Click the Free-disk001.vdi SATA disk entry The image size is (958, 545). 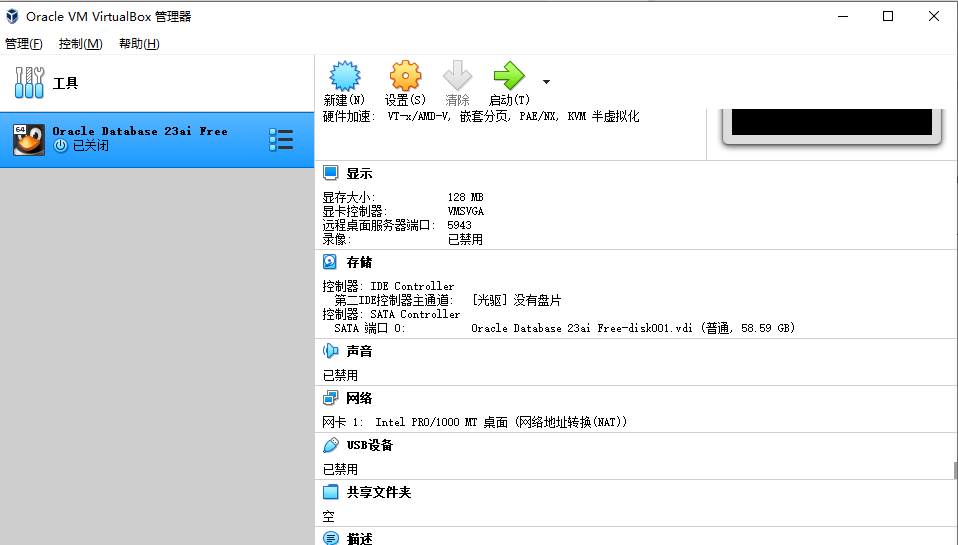tap(633, 328)
